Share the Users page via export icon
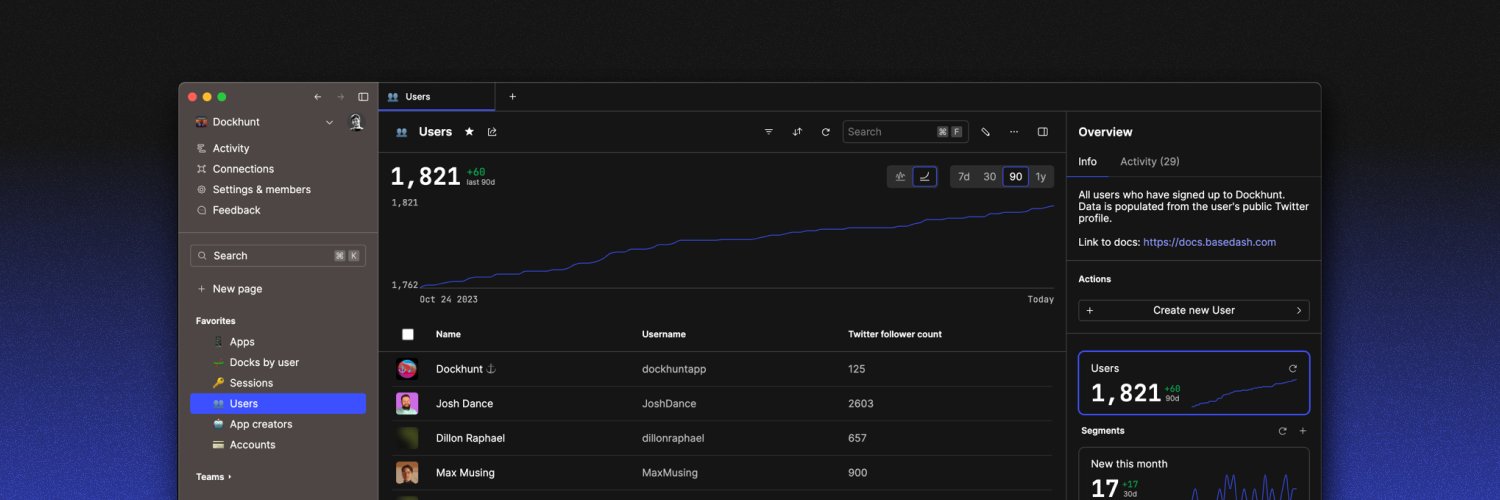The image size is (1500, 500). [492, 132]
